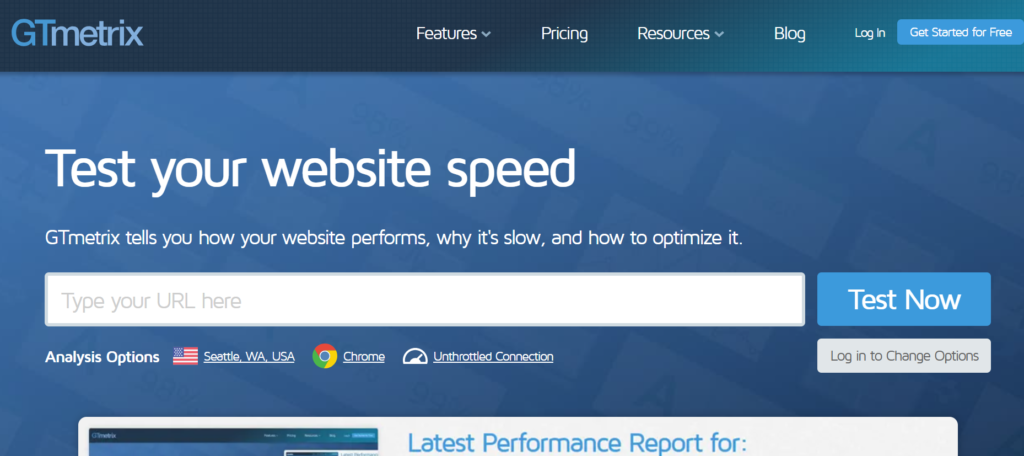Image resolution: width=1024 pixels, height=456 pixels.
Task: Click the chevron arrow beside Resources
Action: tap(719, 34)
